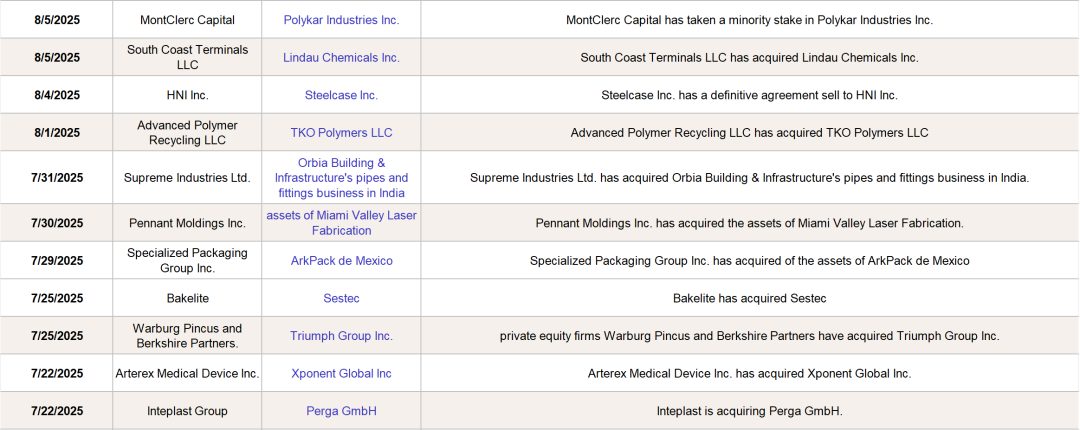
Task: Open assets of Miami Valley Laser Fabrication link
Action: click(x=341, y=223)
